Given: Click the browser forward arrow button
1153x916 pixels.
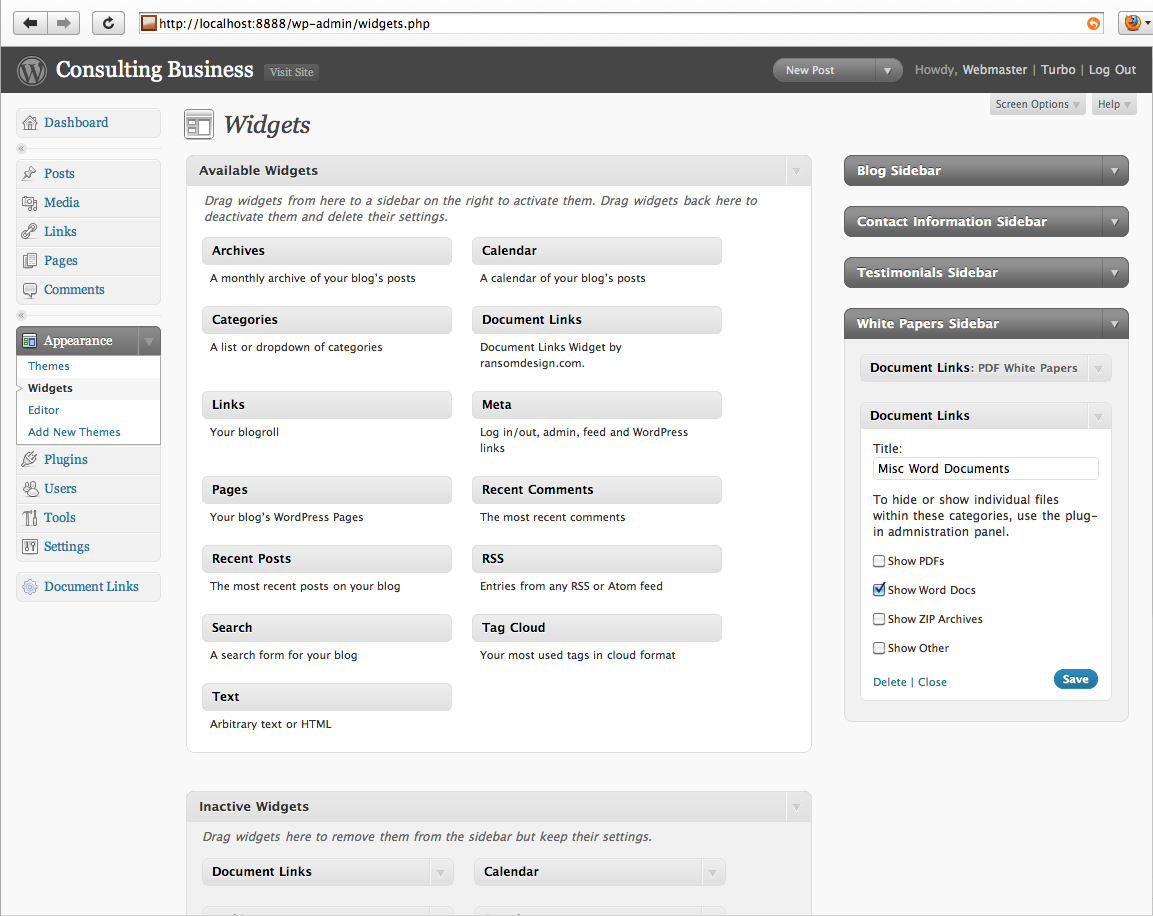Looking at the screenshot, I should [63, 23].
